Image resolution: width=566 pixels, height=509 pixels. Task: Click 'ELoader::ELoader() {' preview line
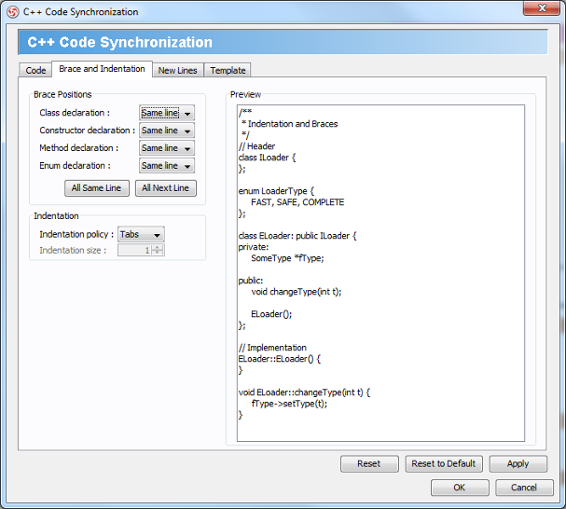(x=279, y=359)
